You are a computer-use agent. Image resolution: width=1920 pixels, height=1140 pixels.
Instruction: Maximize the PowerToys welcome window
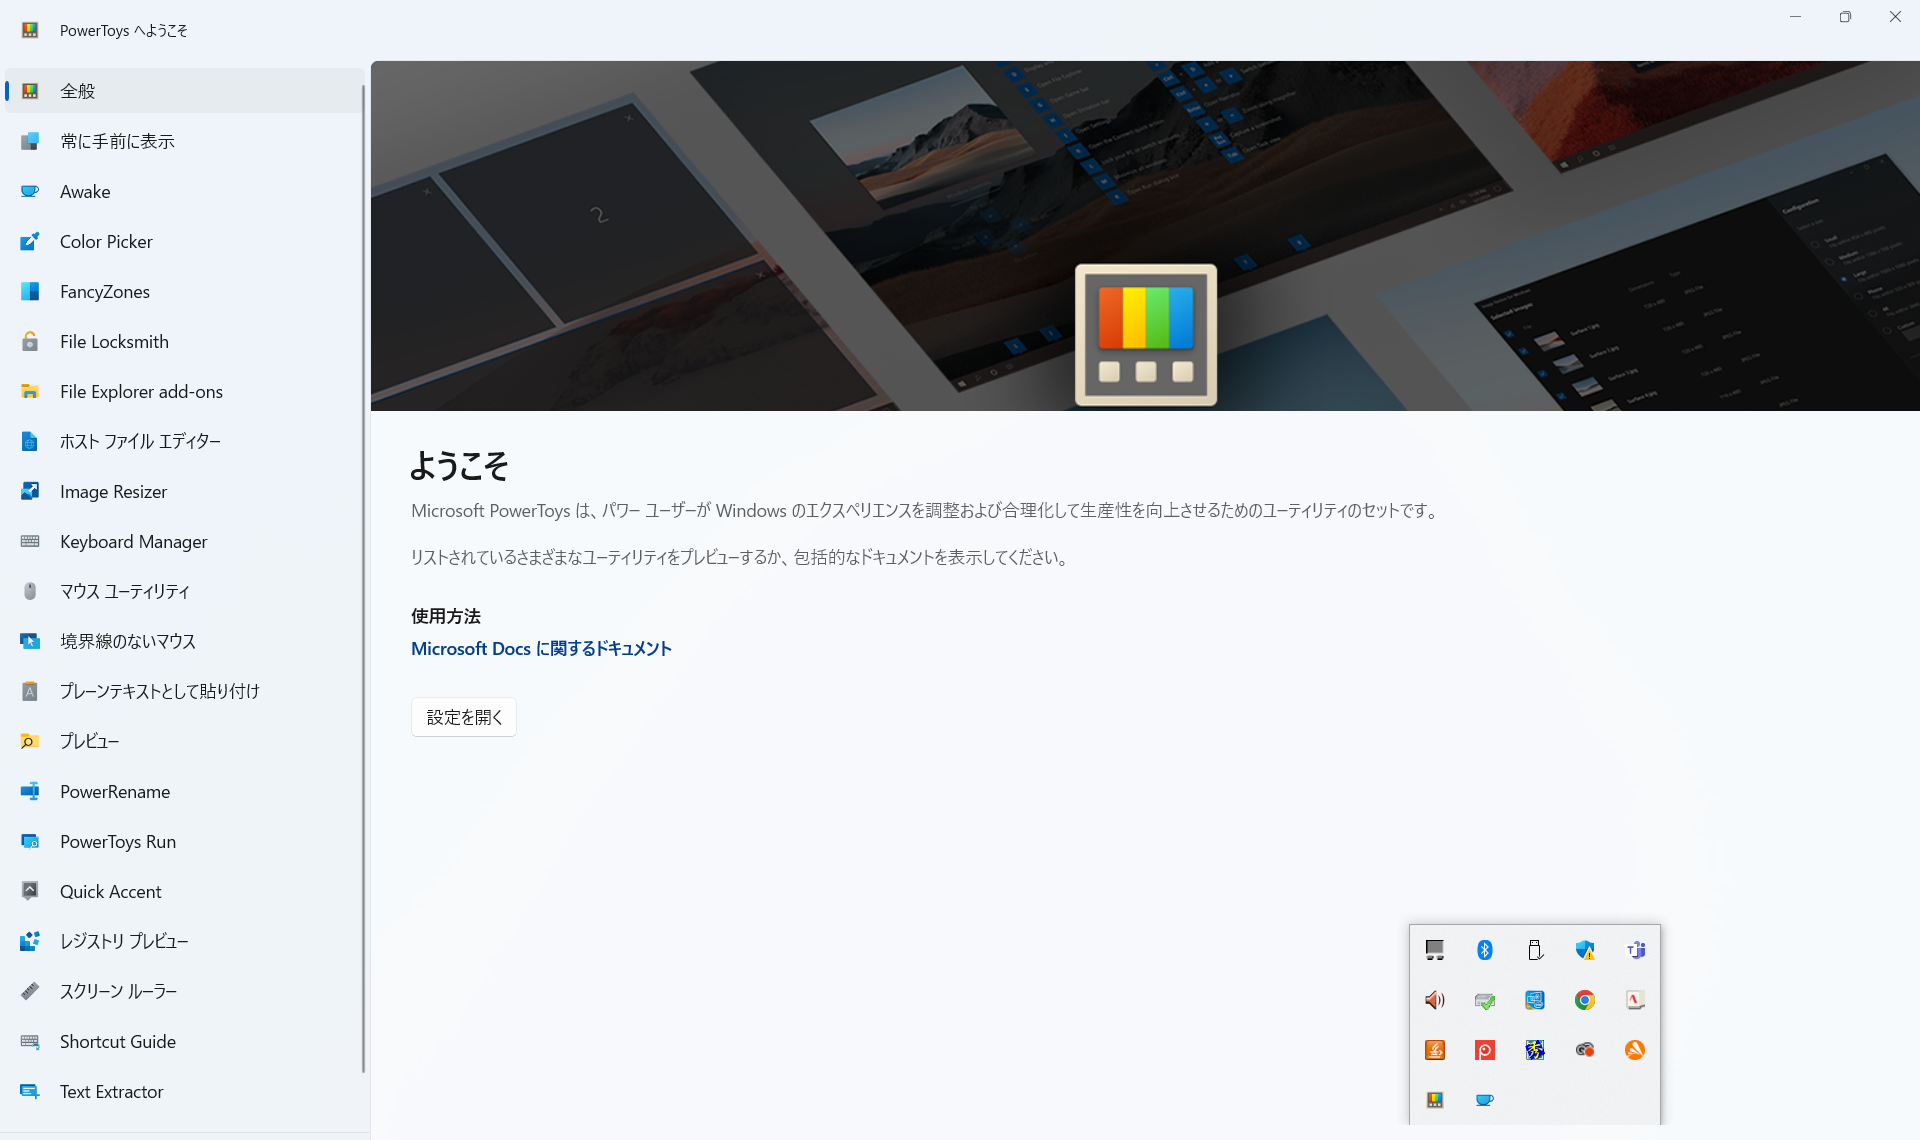coord(1845,17)
